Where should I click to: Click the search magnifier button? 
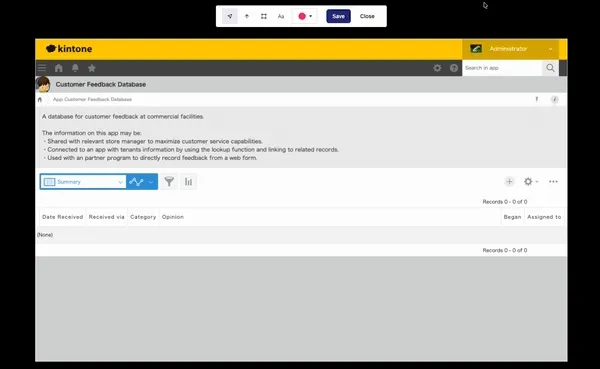point(550,68)
